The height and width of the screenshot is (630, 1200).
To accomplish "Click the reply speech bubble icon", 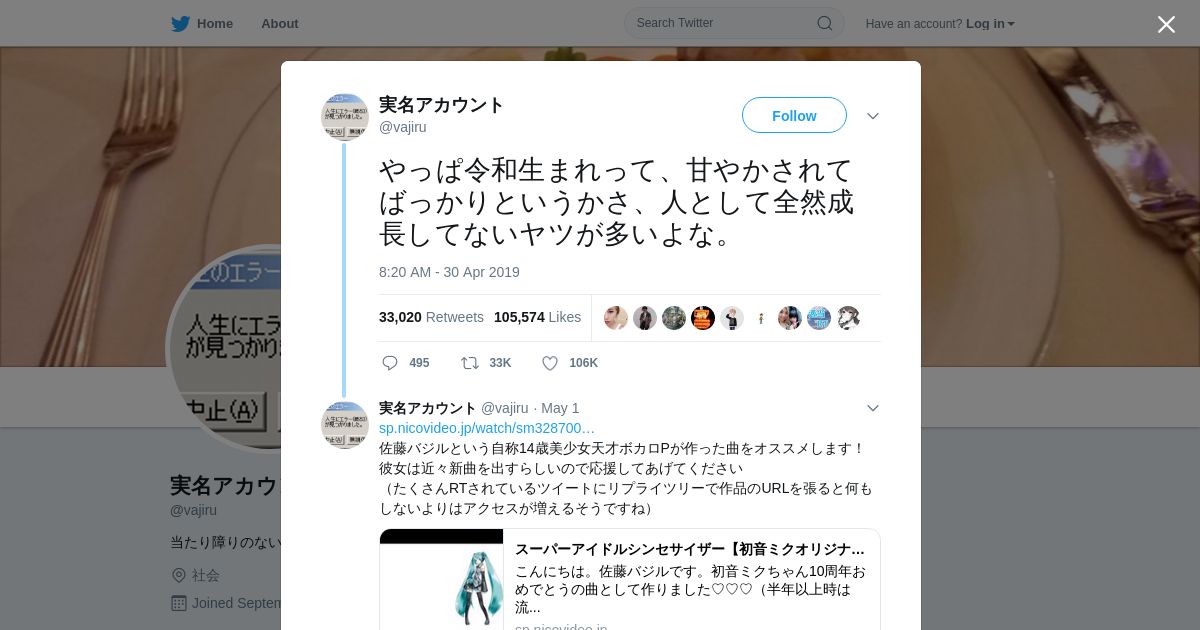I will pos(390,363).
